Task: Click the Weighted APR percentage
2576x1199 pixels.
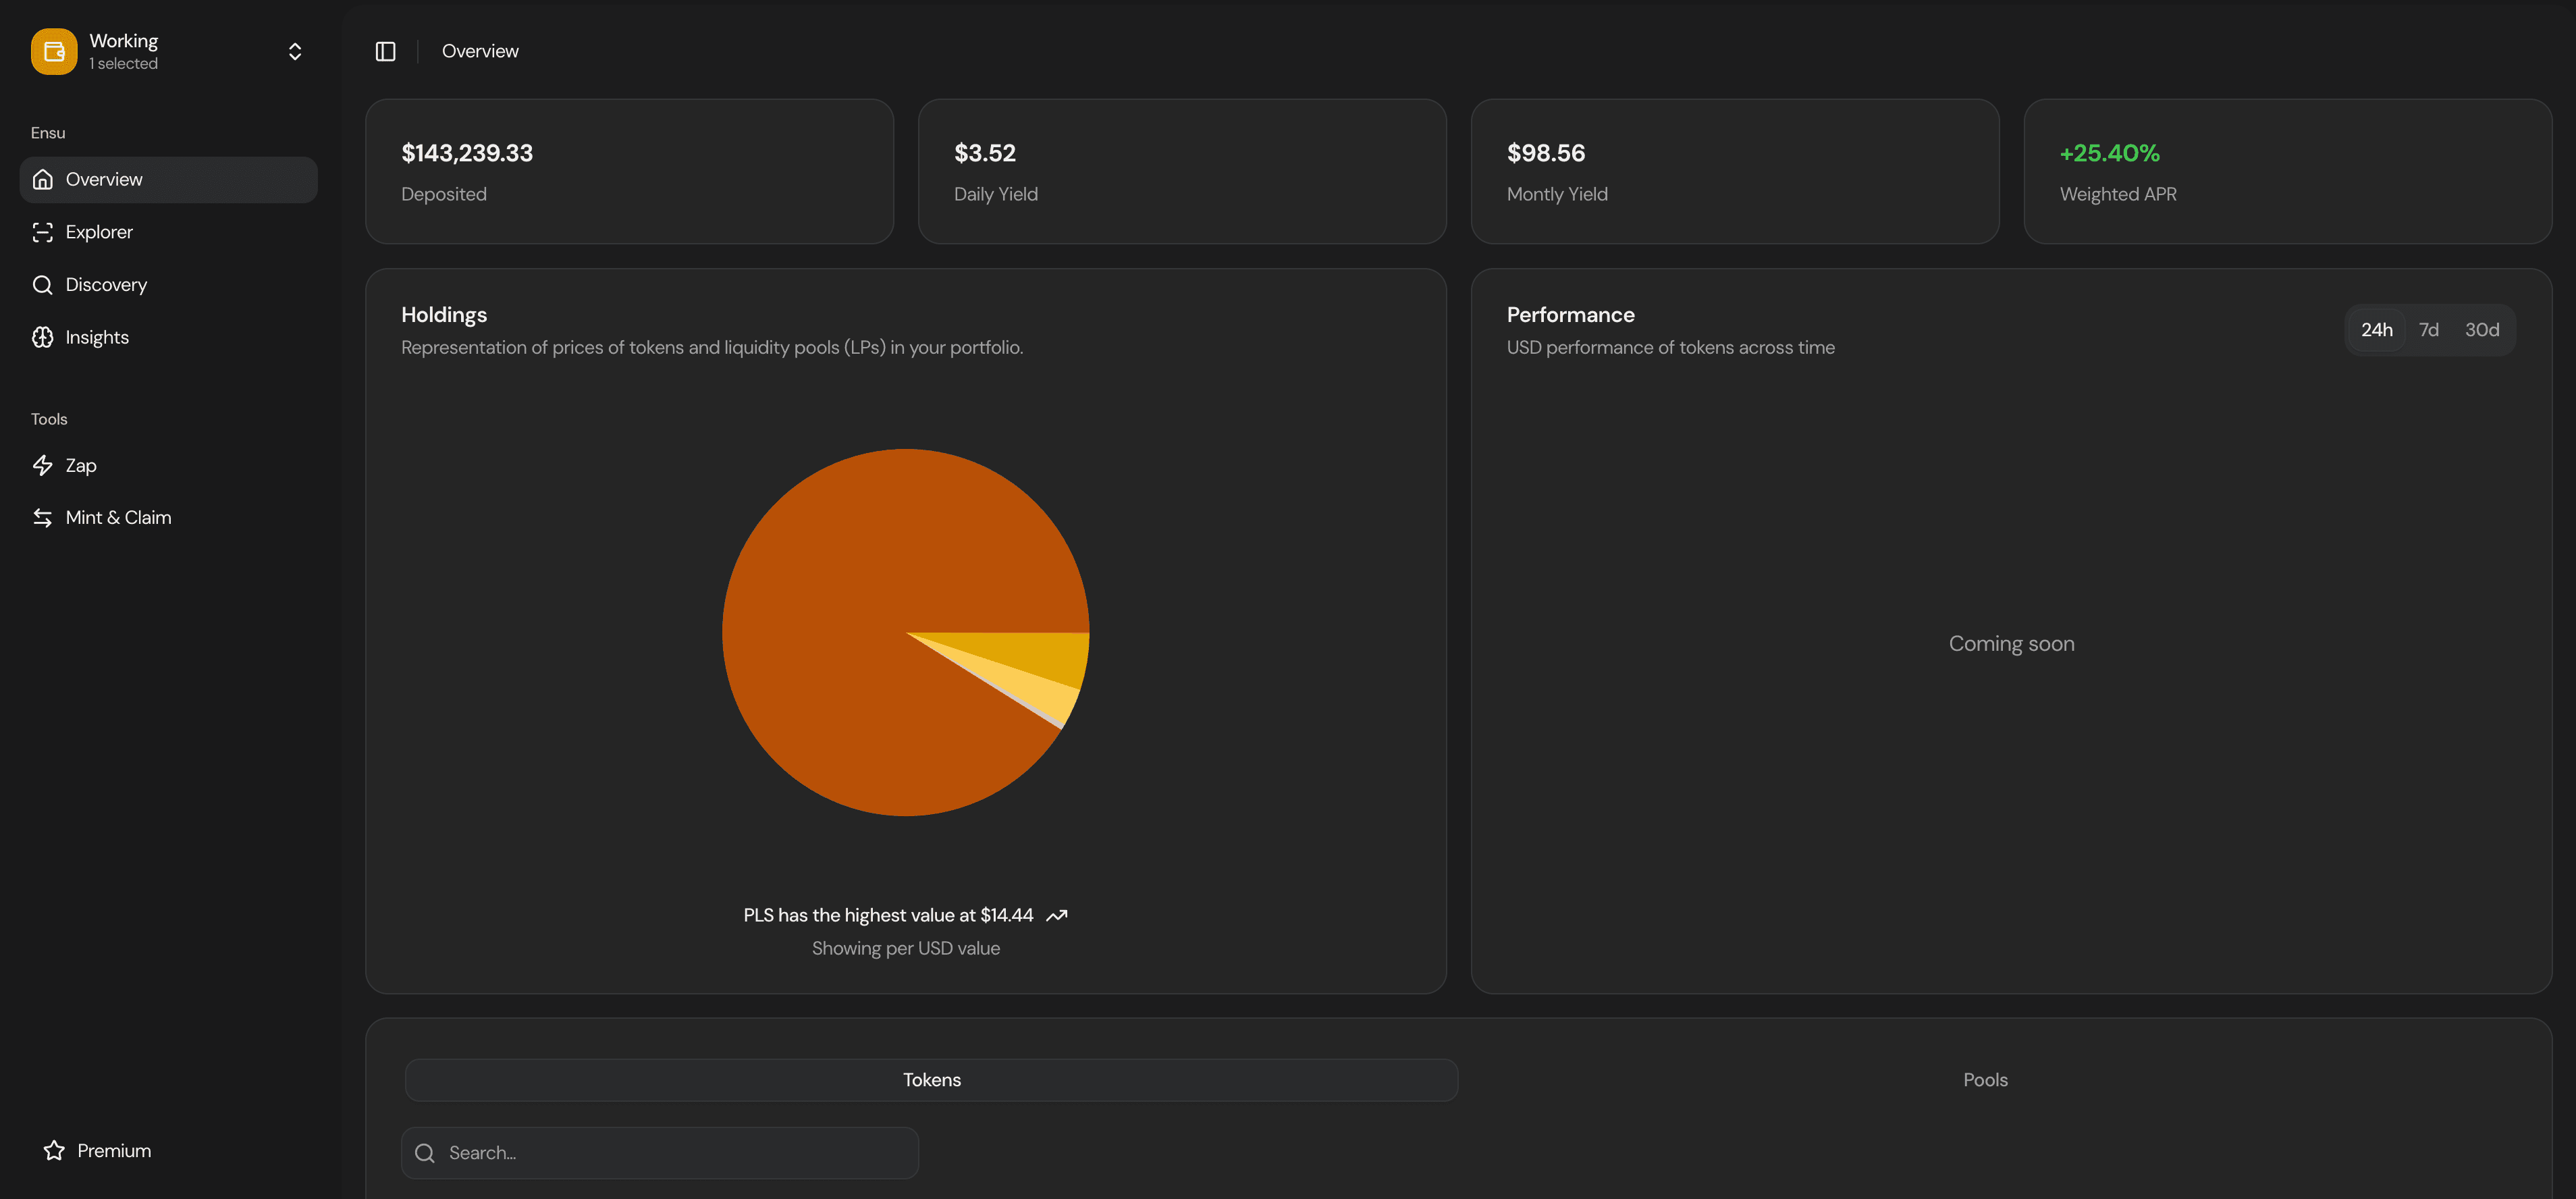Action: pos(2110,153)
